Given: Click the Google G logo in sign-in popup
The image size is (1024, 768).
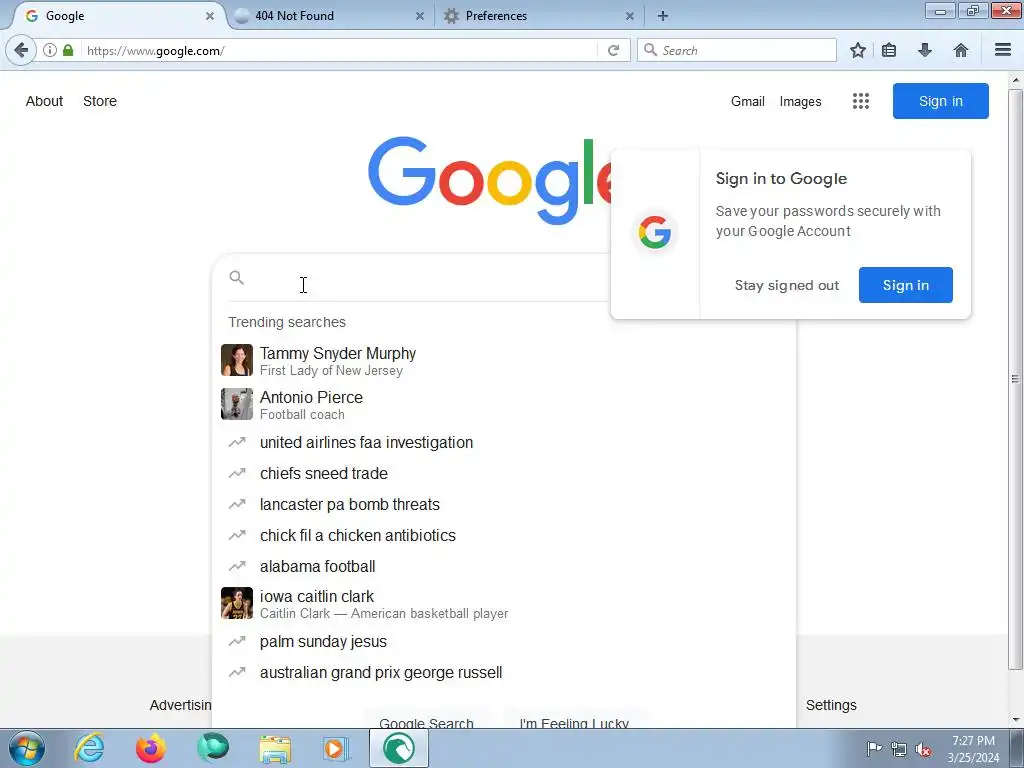Looking at the screenshot, I should 655,232.
